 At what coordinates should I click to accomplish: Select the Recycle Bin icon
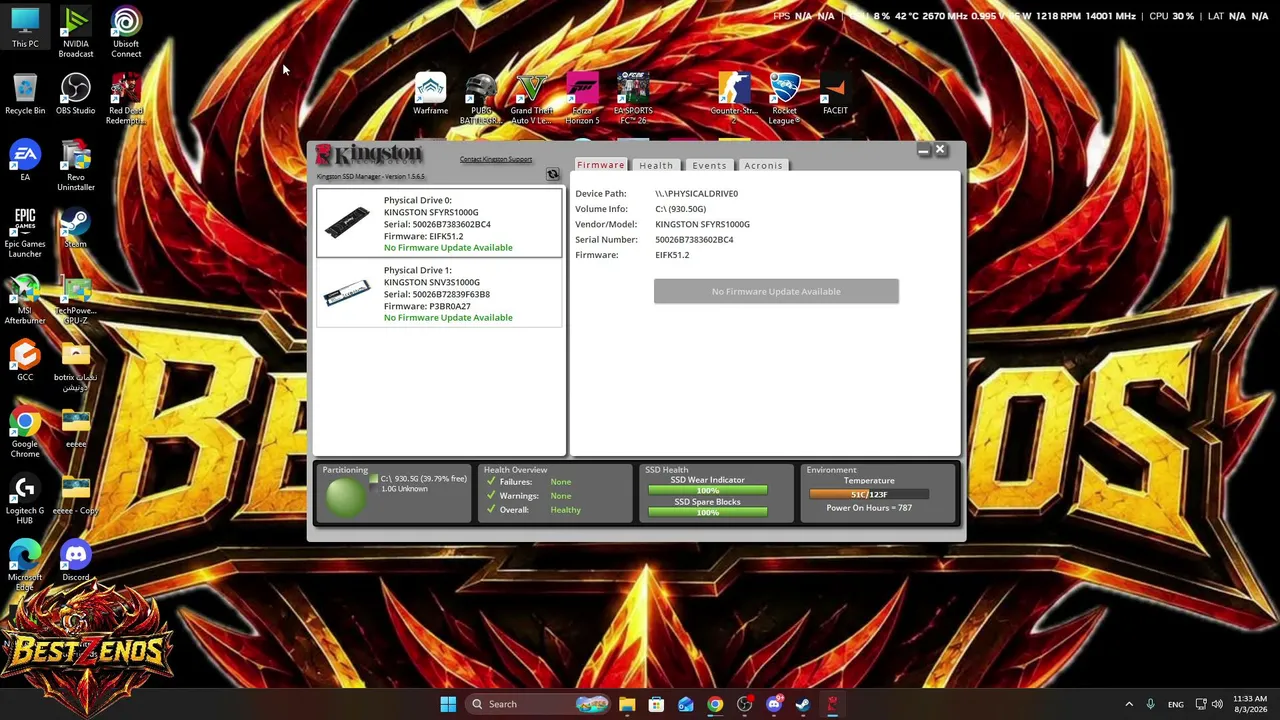25,95
